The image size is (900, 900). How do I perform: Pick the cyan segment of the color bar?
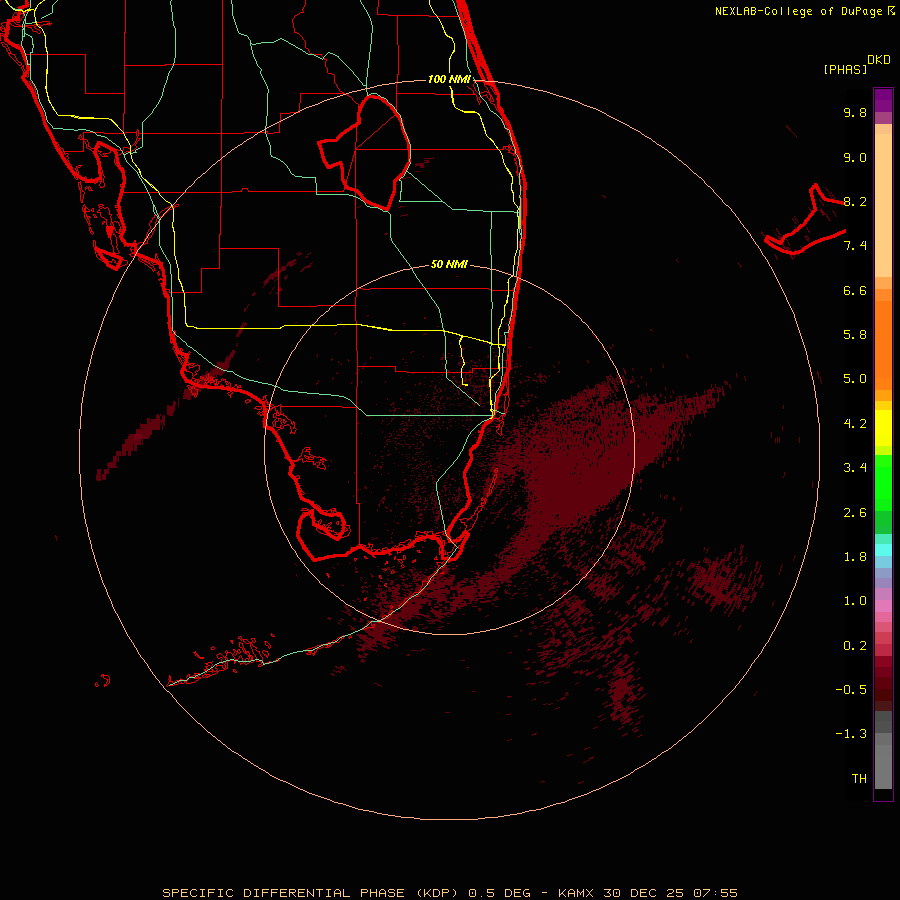point(883,550)
